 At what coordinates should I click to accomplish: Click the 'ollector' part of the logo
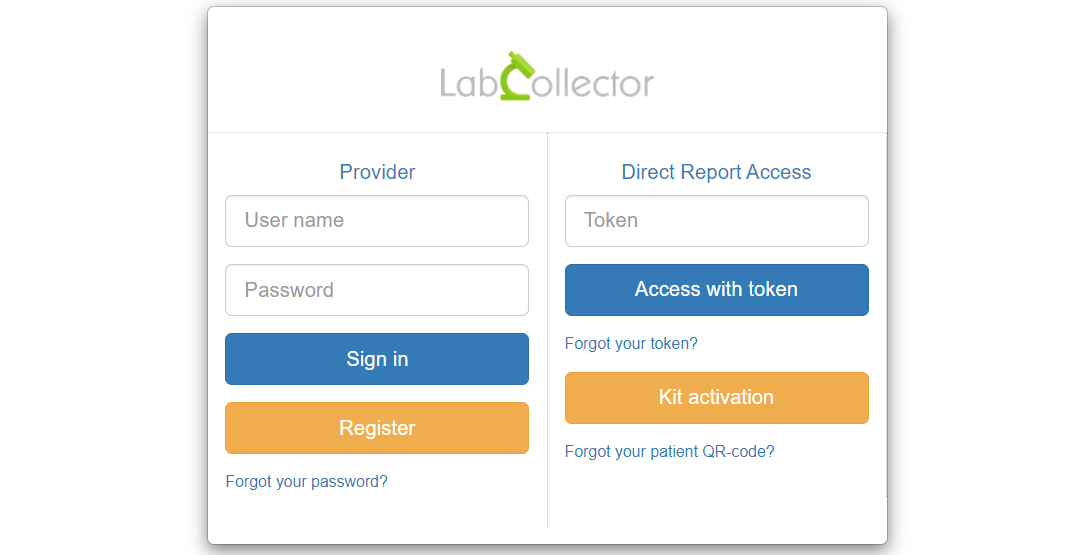[593, 83]
